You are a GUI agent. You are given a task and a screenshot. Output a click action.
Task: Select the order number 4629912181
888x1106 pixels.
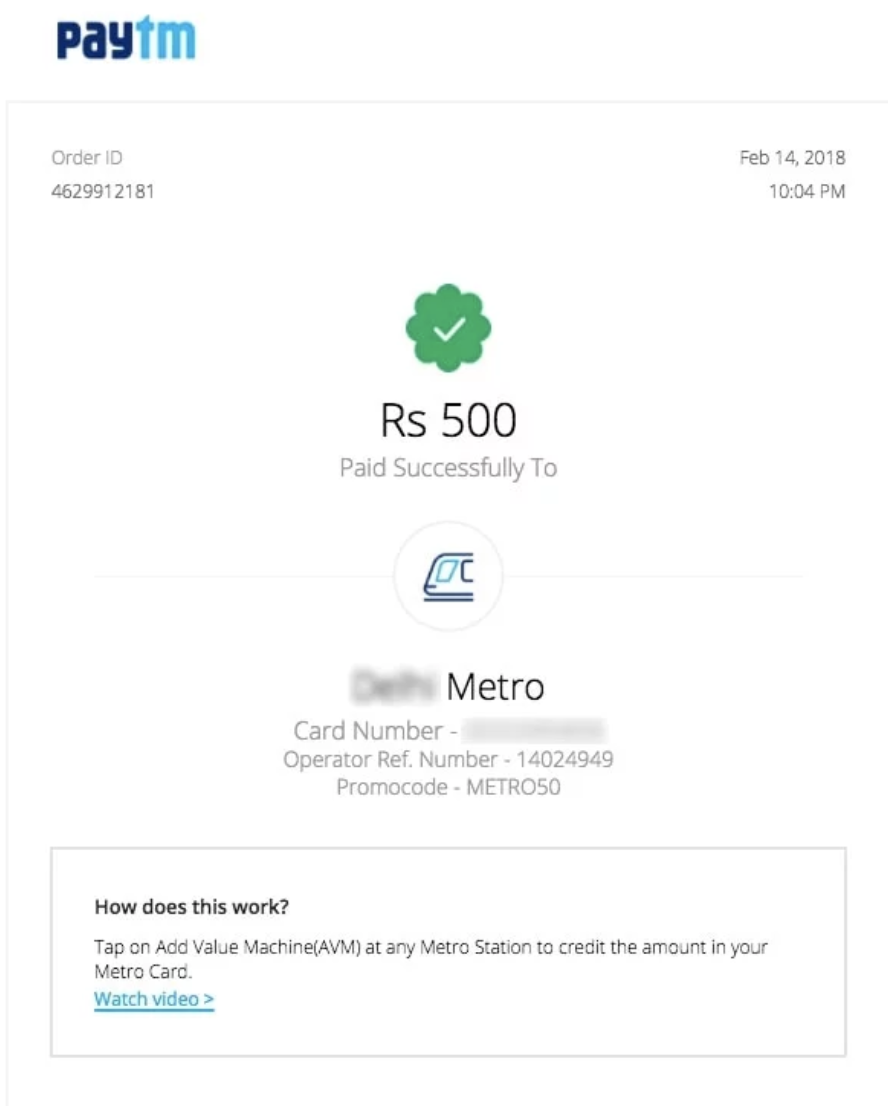click(x=103, y=191)
